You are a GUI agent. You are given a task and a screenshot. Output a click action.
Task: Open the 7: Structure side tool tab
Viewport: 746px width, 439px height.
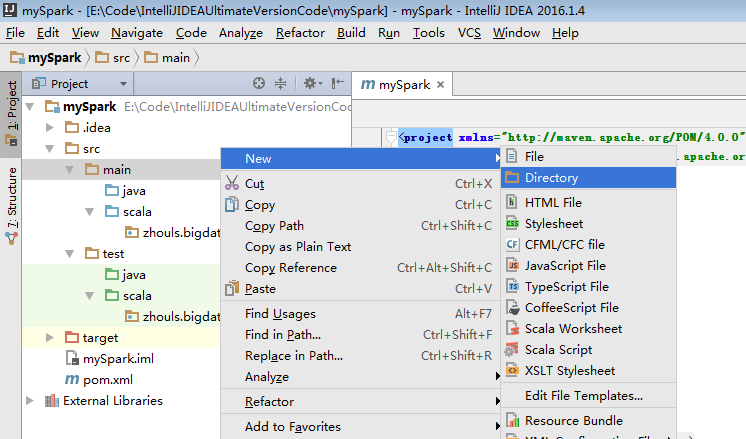coord(11,206)
